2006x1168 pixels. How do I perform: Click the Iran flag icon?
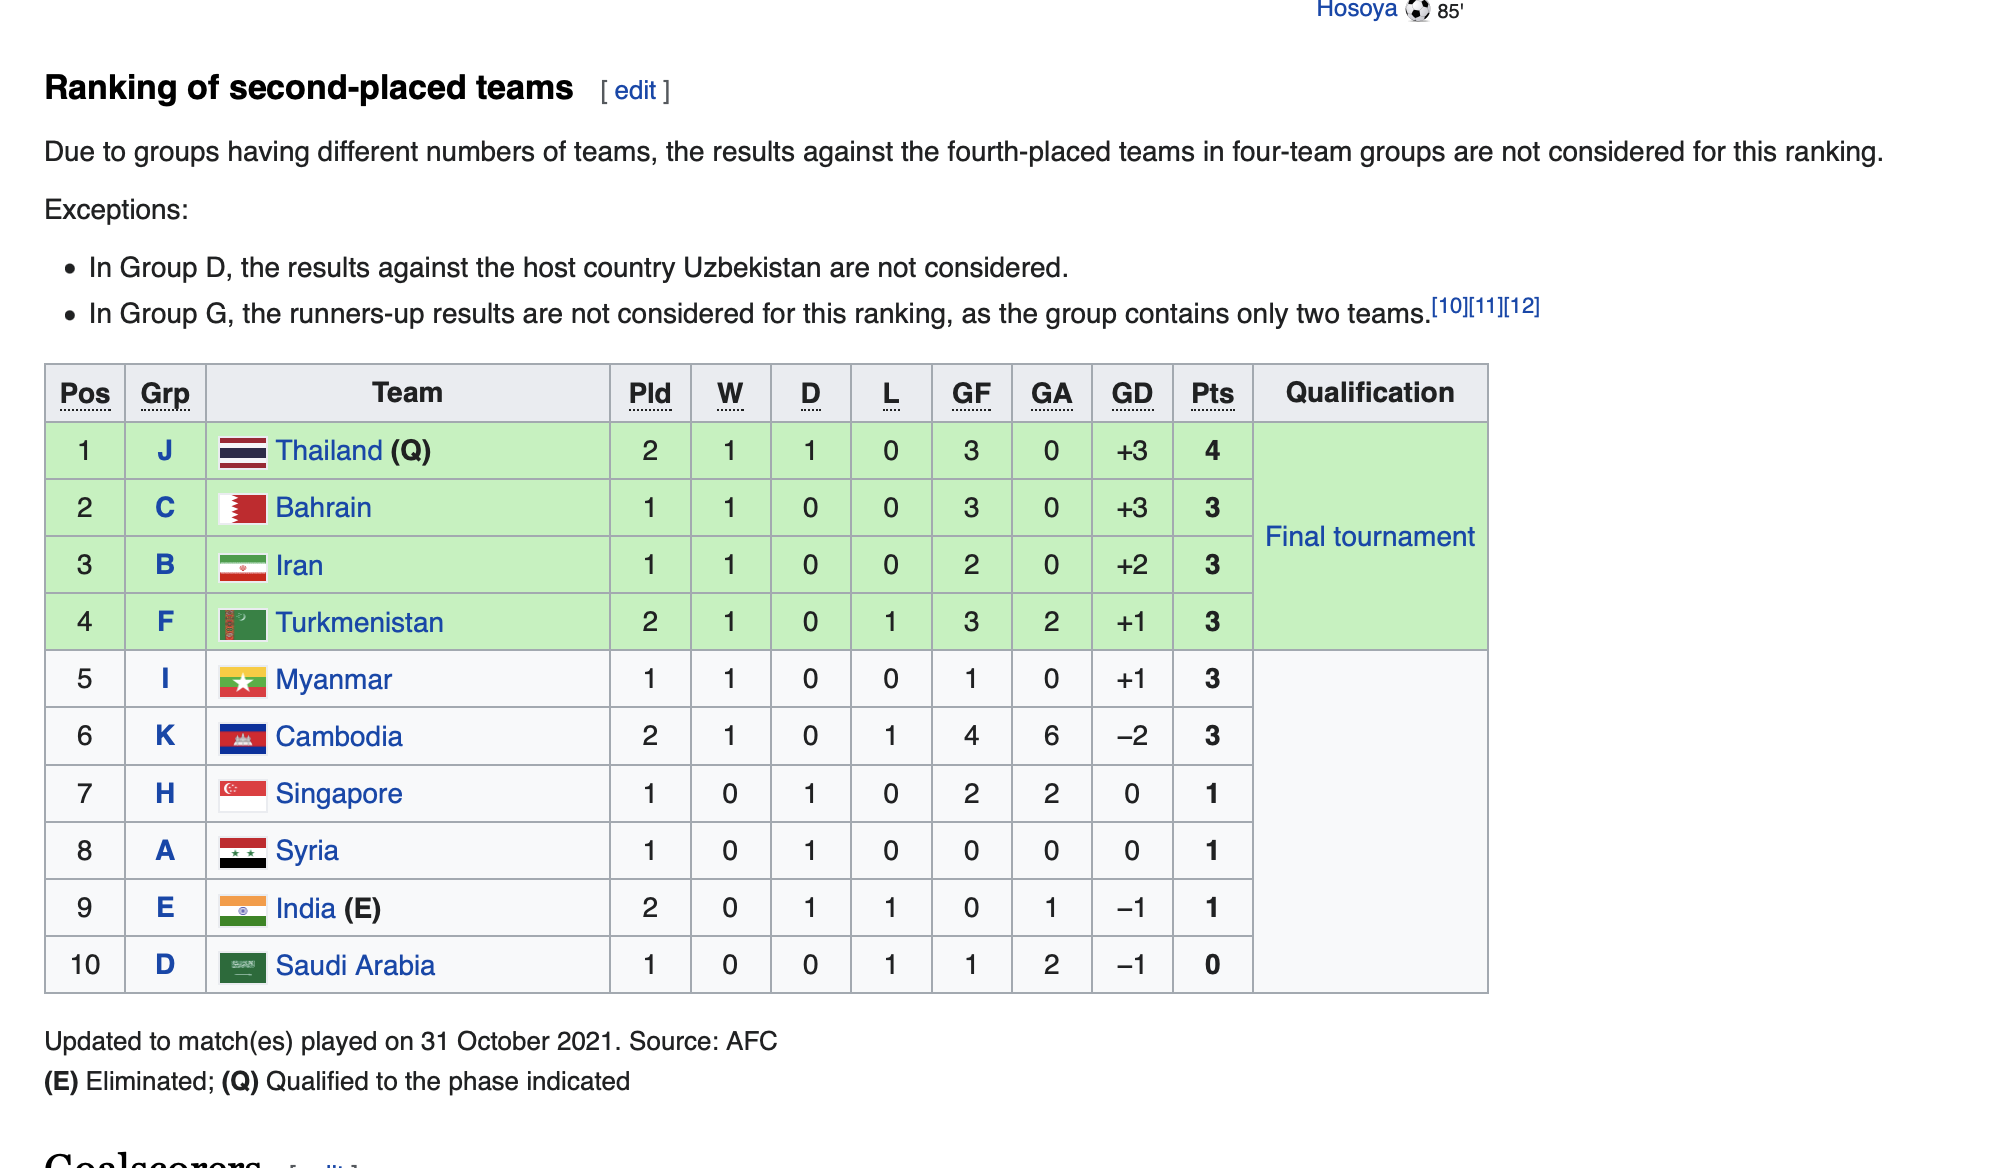242,567
